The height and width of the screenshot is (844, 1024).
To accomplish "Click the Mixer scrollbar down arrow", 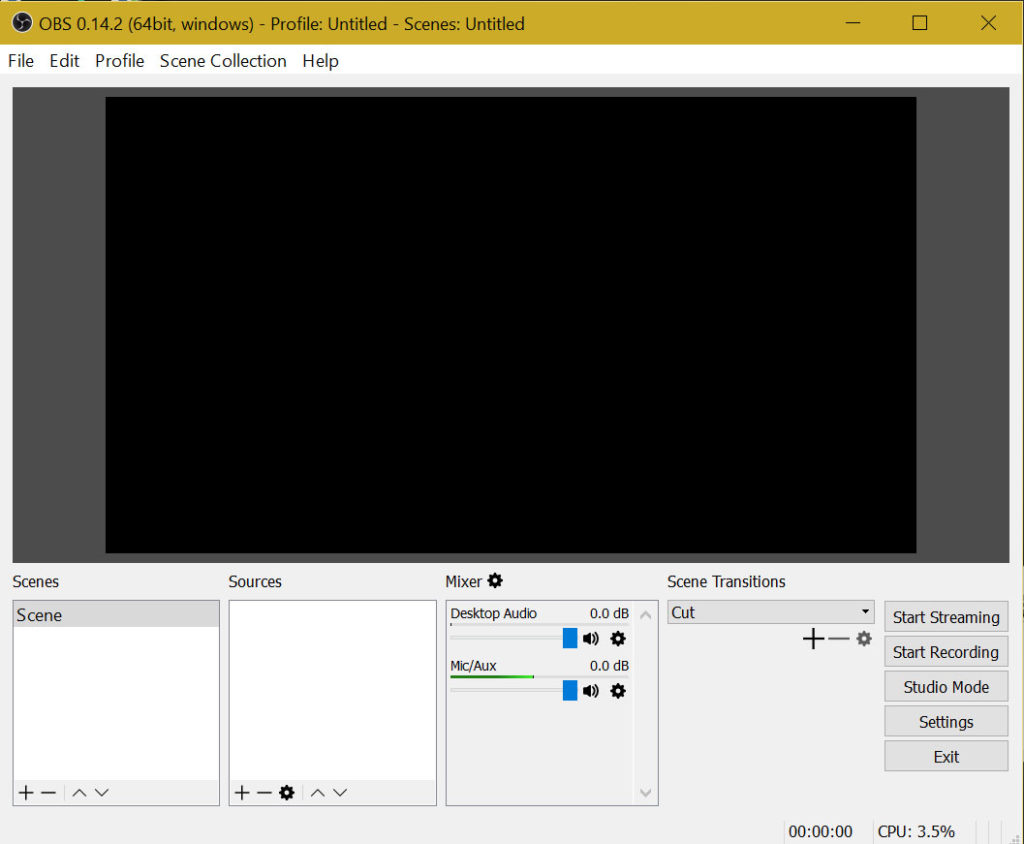I will pyautogui.click(x=645, y=792).
